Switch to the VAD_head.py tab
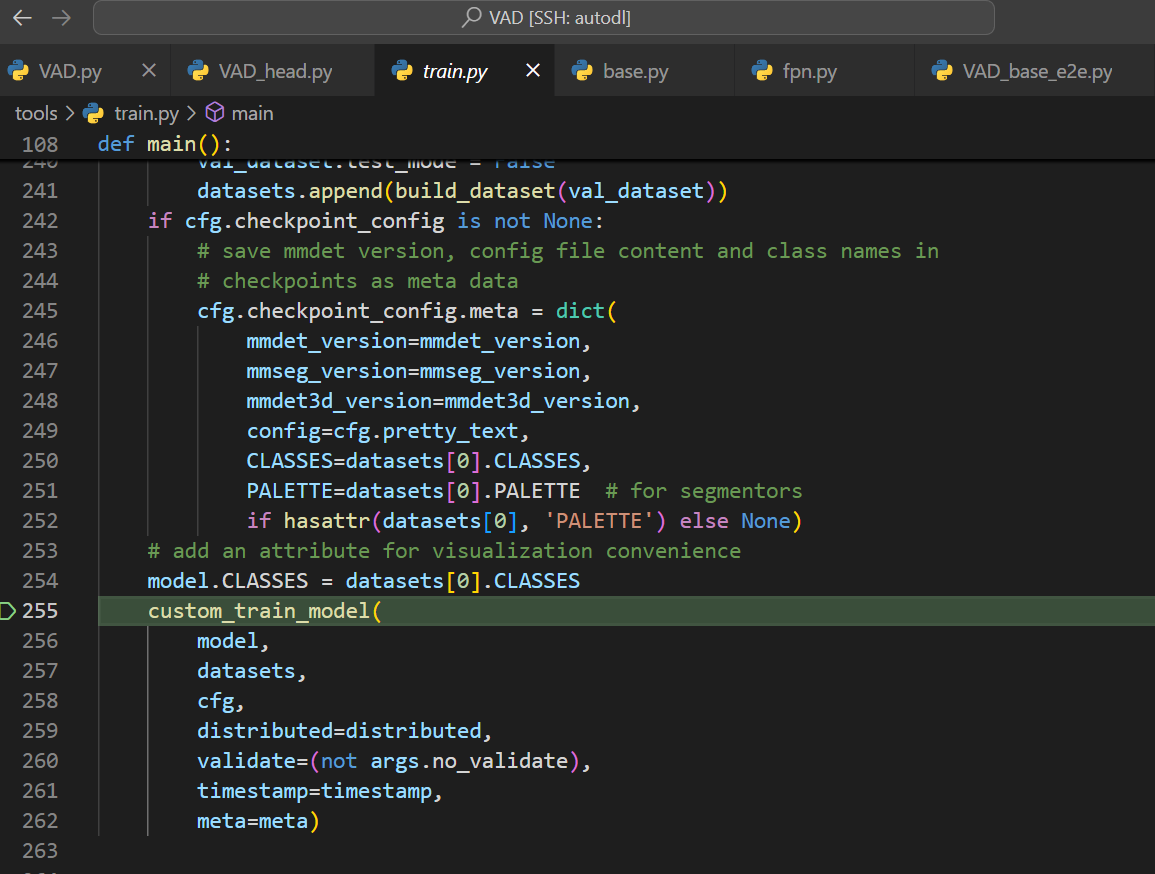Image resolution: width=1155 pixels, height=874 pixels. coord(275,71)
